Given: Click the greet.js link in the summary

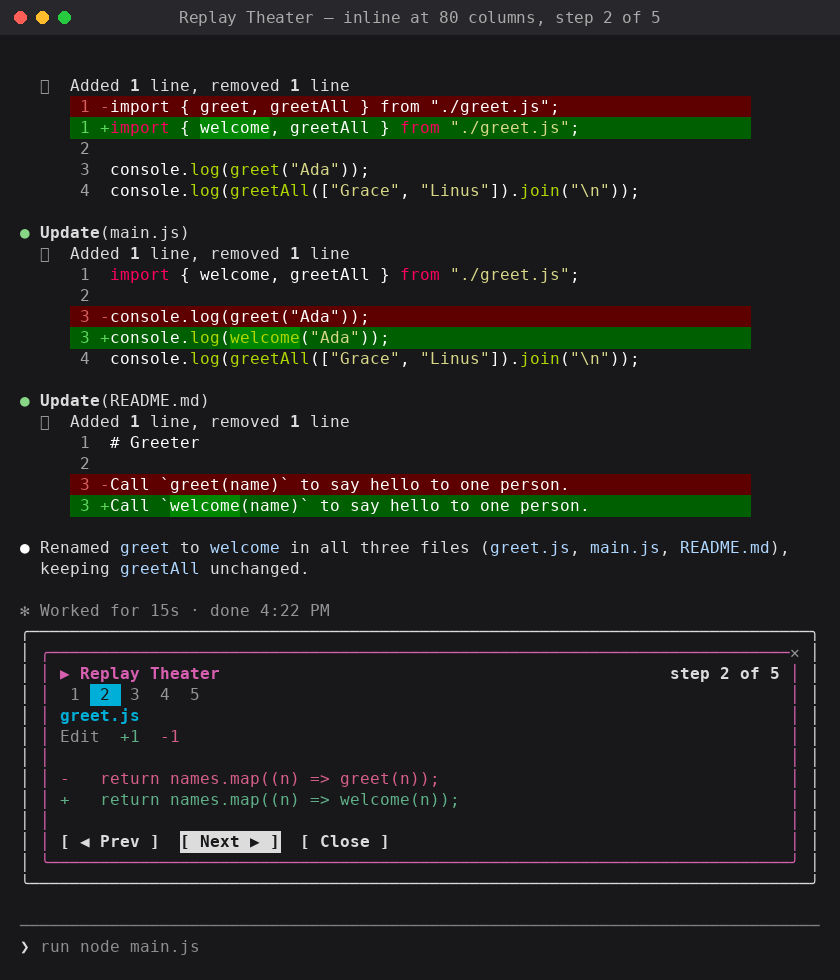Looking at the screenshot, I should [x=530, y=548].
